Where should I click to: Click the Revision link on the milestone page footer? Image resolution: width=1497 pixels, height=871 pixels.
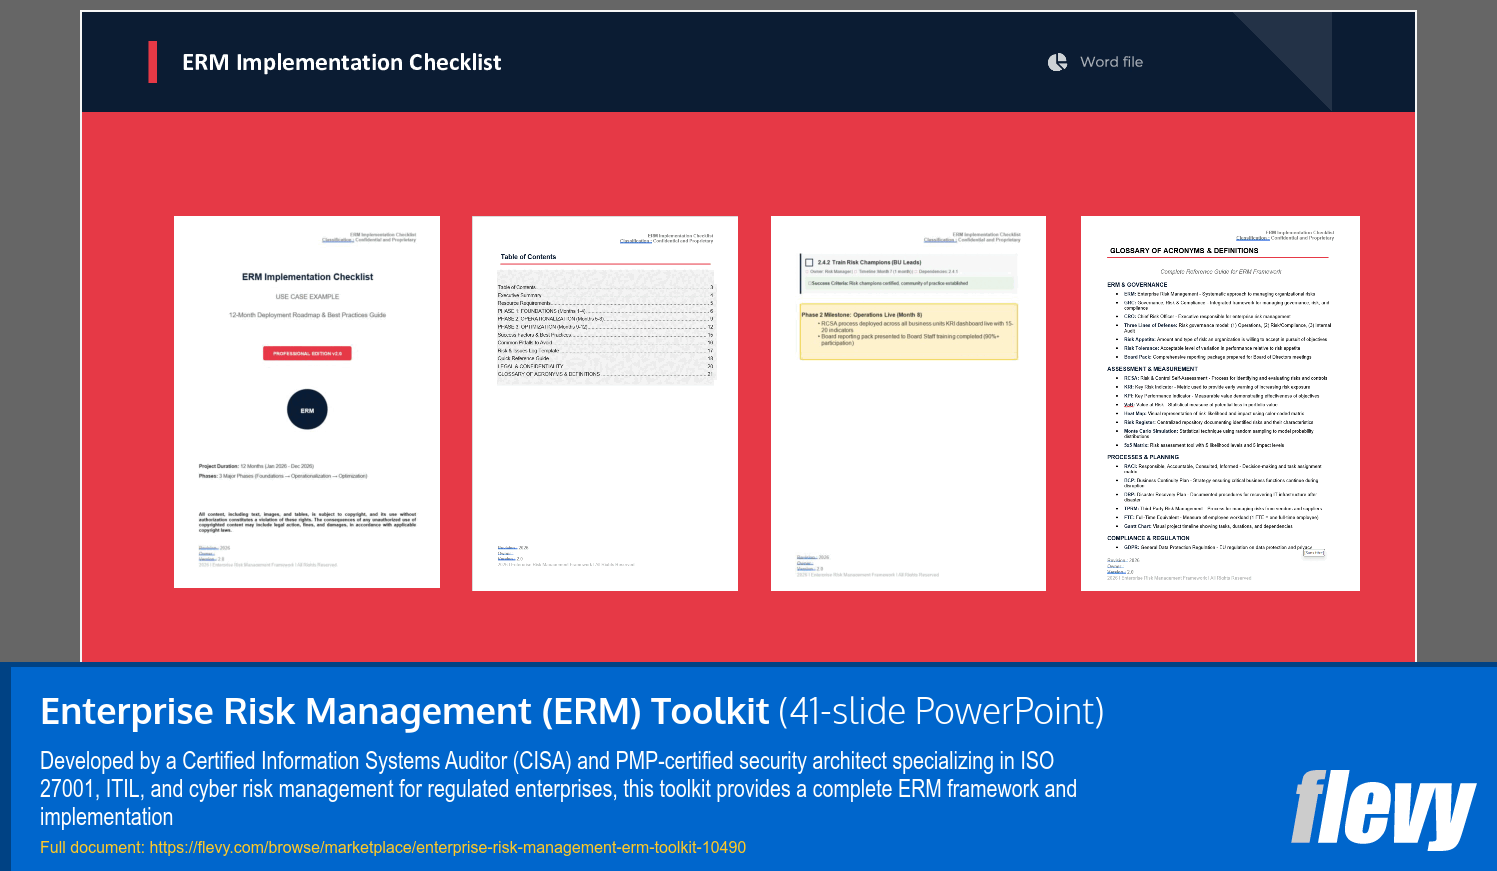point(807,556)
